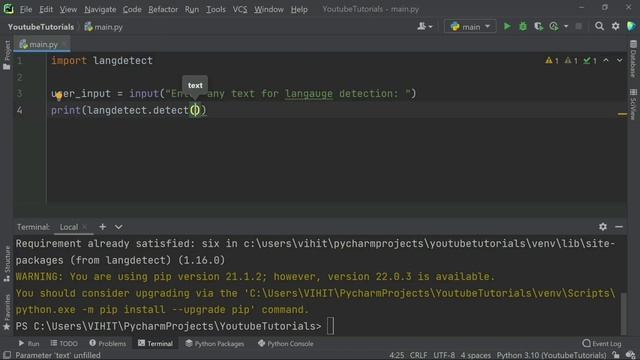
Task: Open the Navigate menu
Action: (x=100, y=9)
